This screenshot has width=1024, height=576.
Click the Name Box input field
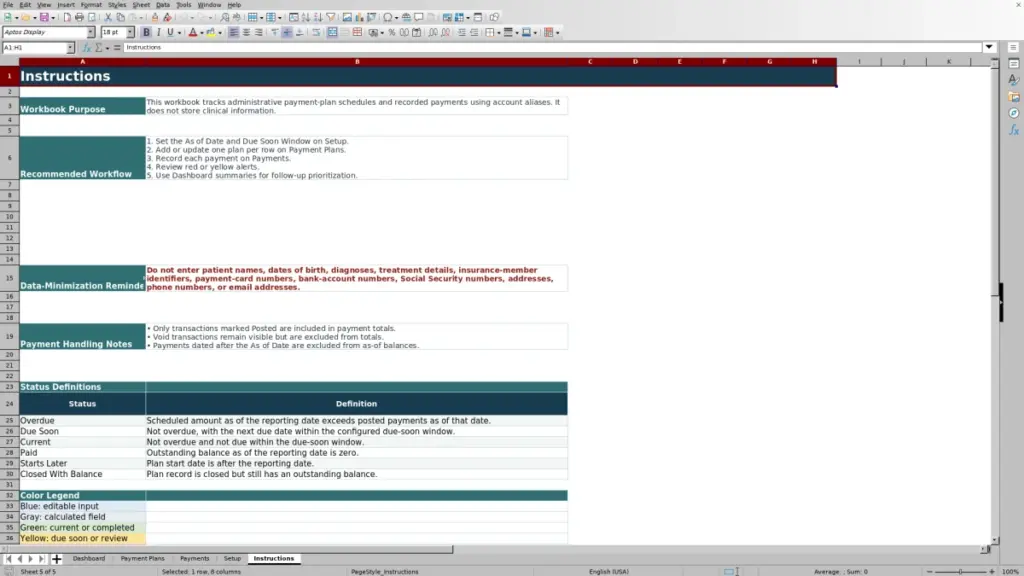coord(34,48)
